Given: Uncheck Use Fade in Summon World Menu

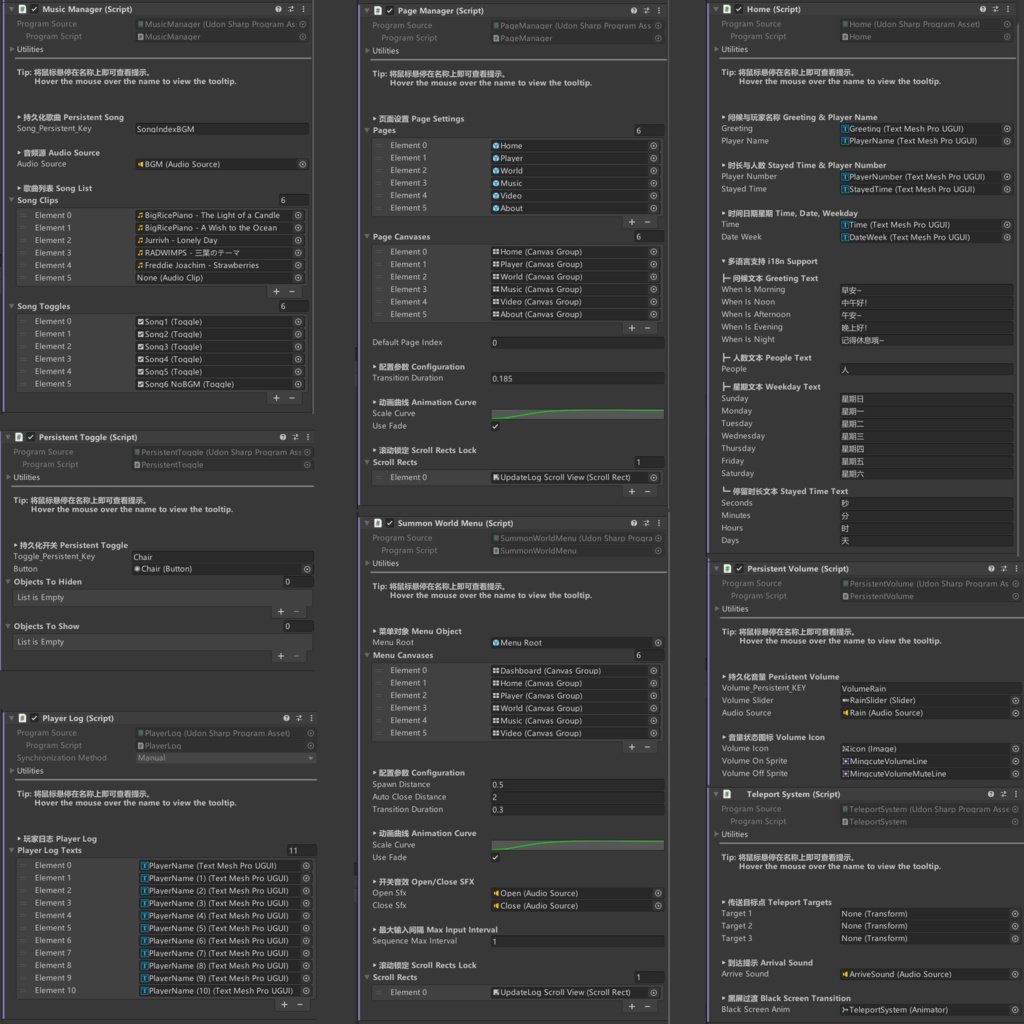Looking at the screenshot, I should tap(495, 857).
